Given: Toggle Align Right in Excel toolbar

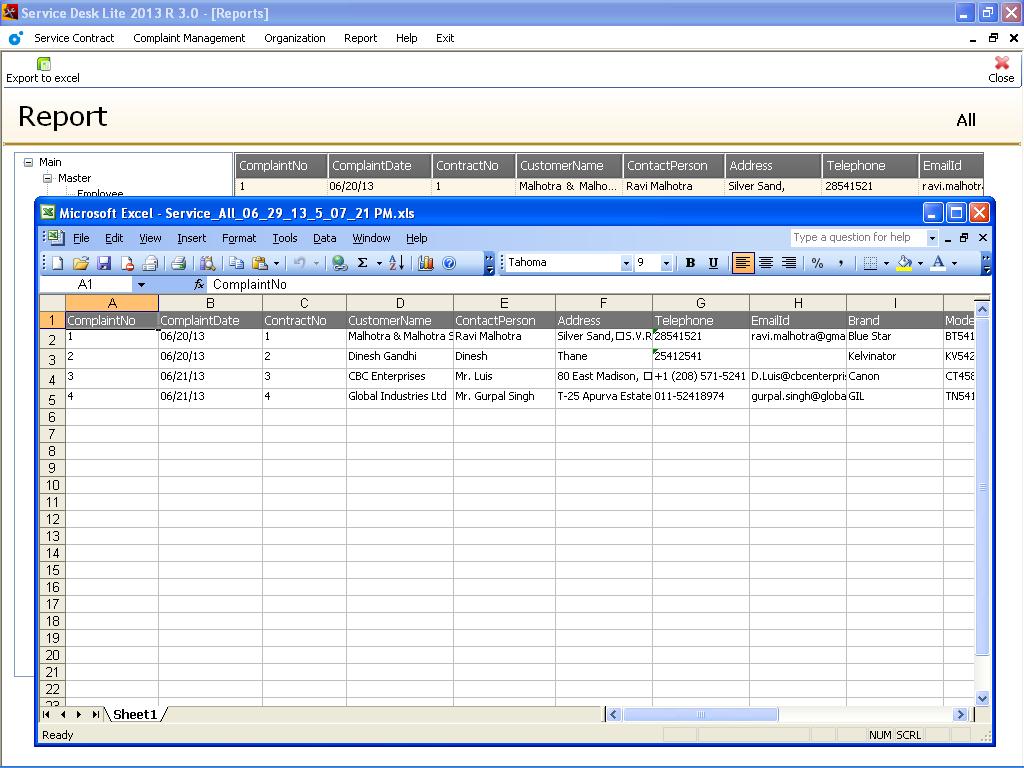Looking at the screenshot, I should (x=789, y=263).
